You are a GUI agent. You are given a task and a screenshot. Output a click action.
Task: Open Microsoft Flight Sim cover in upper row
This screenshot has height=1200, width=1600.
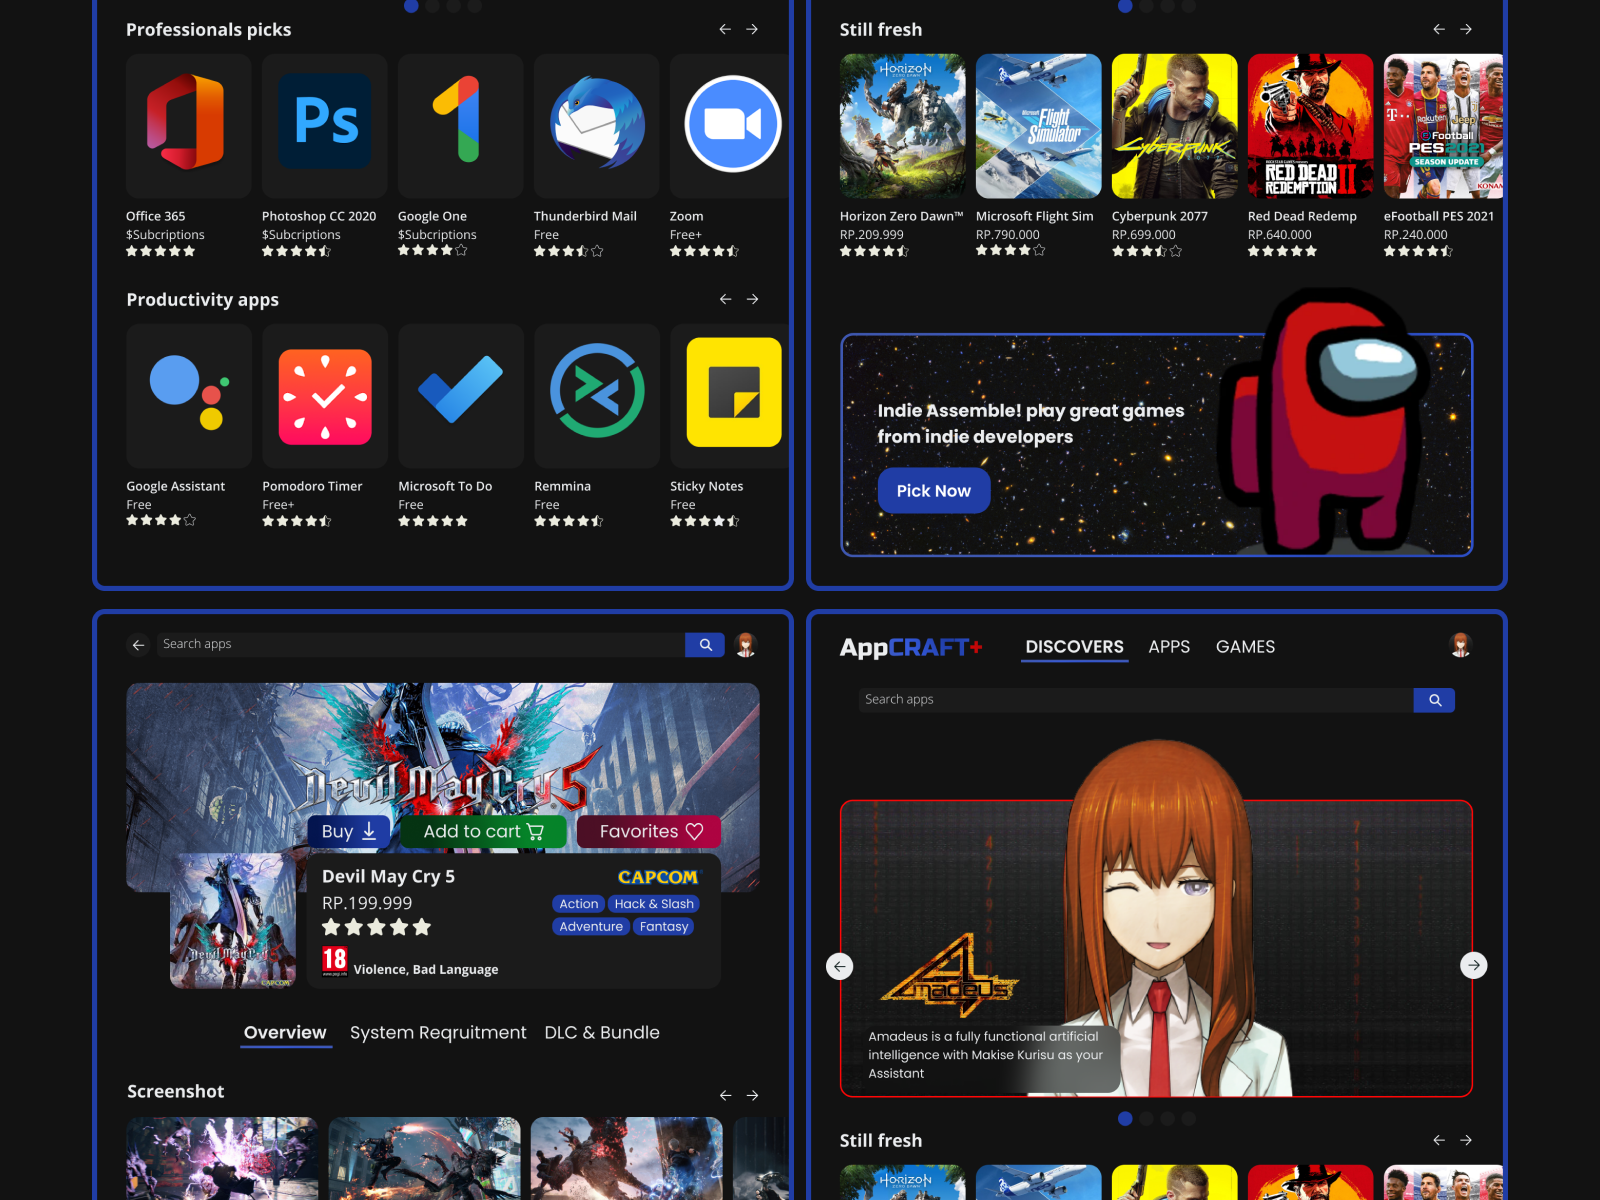pyautogui.click(x=1039, y=126)
